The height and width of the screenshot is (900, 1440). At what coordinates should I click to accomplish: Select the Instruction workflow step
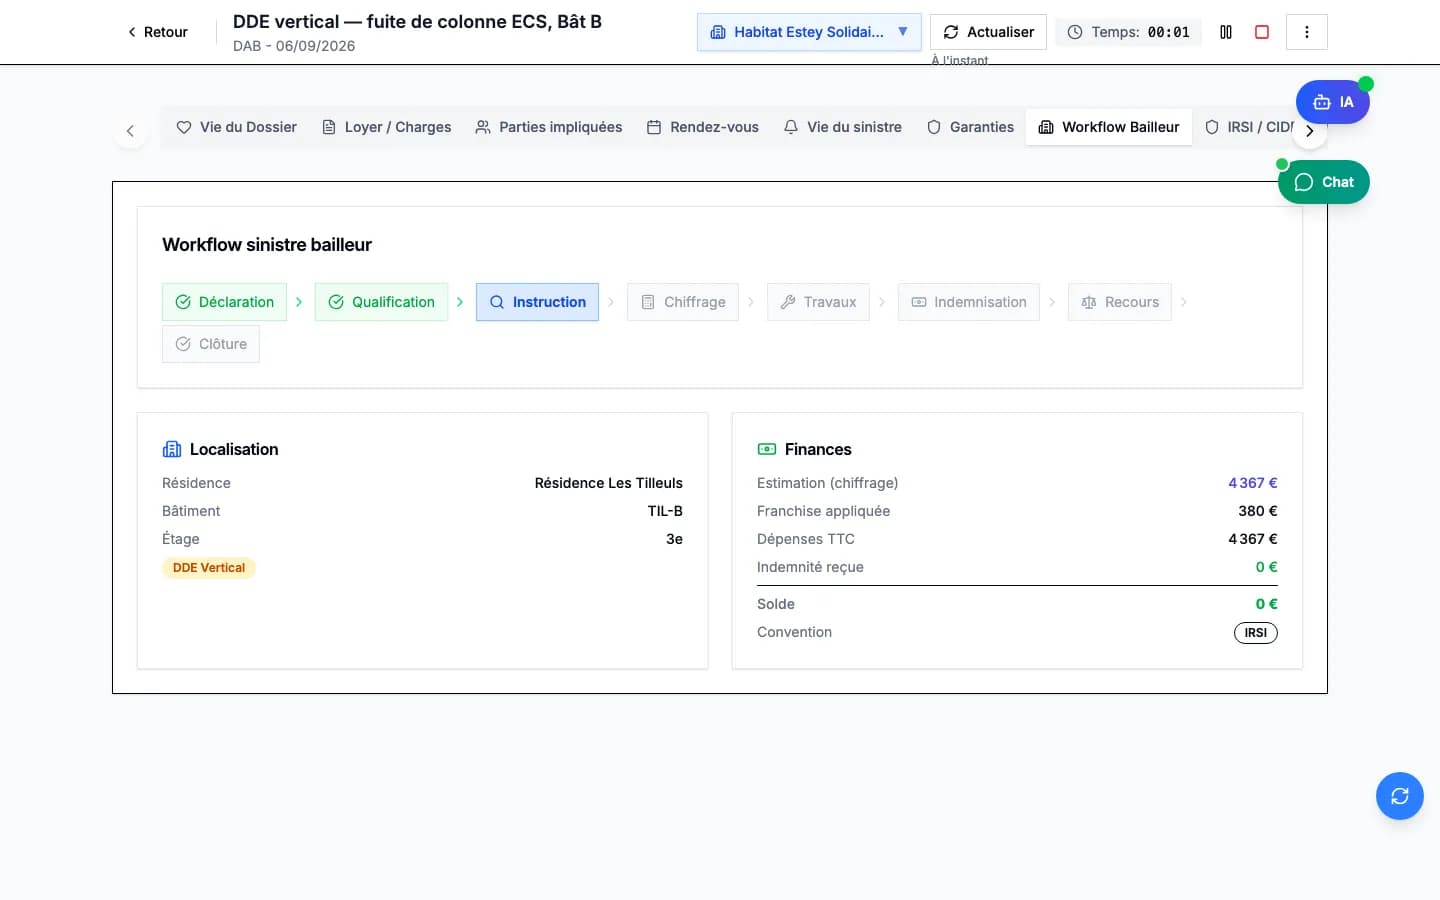click(537, 302)
